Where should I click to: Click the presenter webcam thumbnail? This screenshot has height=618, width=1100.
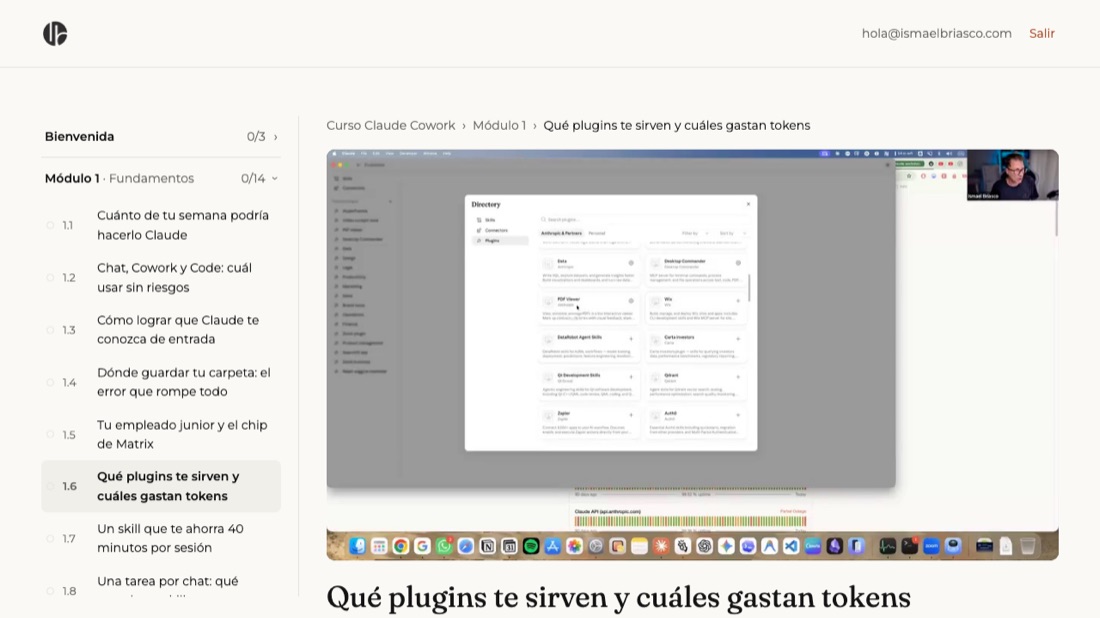coord(1012,175)
